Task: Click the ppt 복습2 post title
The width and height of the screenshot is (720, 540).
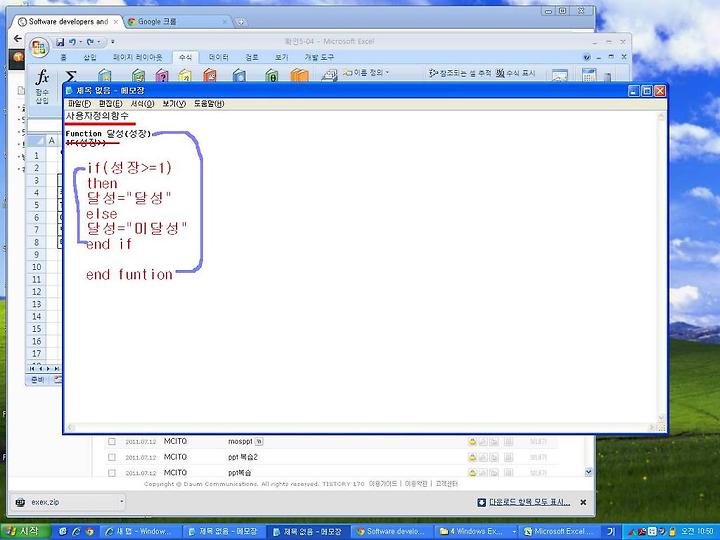Action: point(243,457)
